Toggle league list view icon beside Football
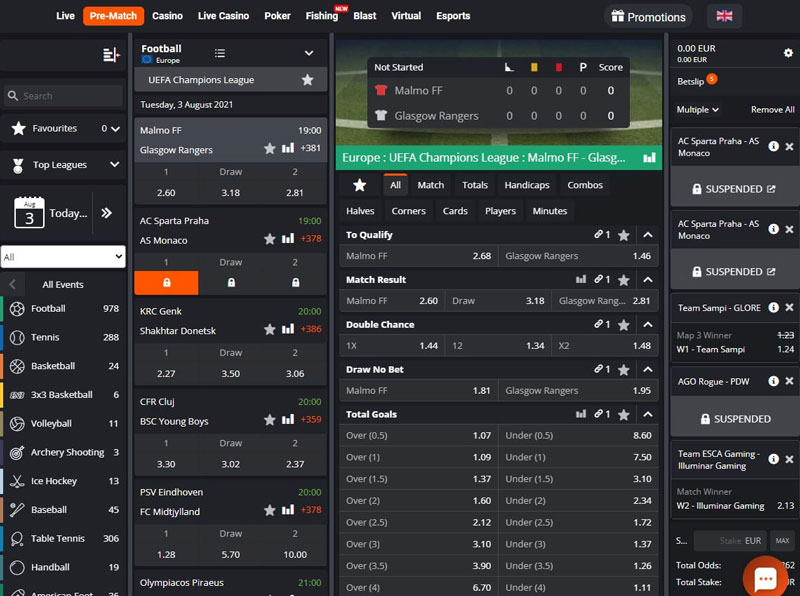The width and height of the screenshot is (800, 596). pos(220,53)
